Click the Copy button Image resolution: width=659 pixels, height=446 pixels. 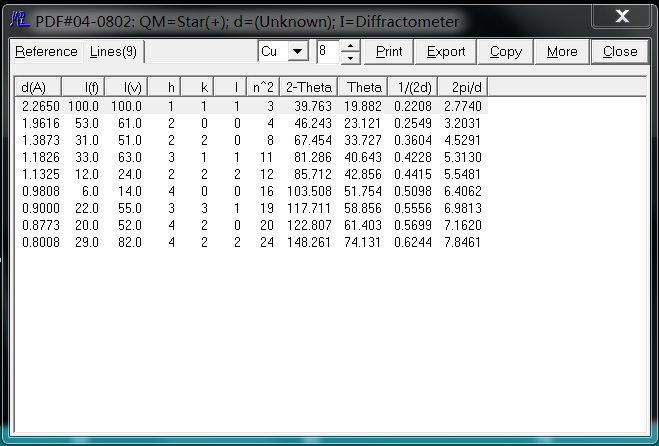[506, 52]
